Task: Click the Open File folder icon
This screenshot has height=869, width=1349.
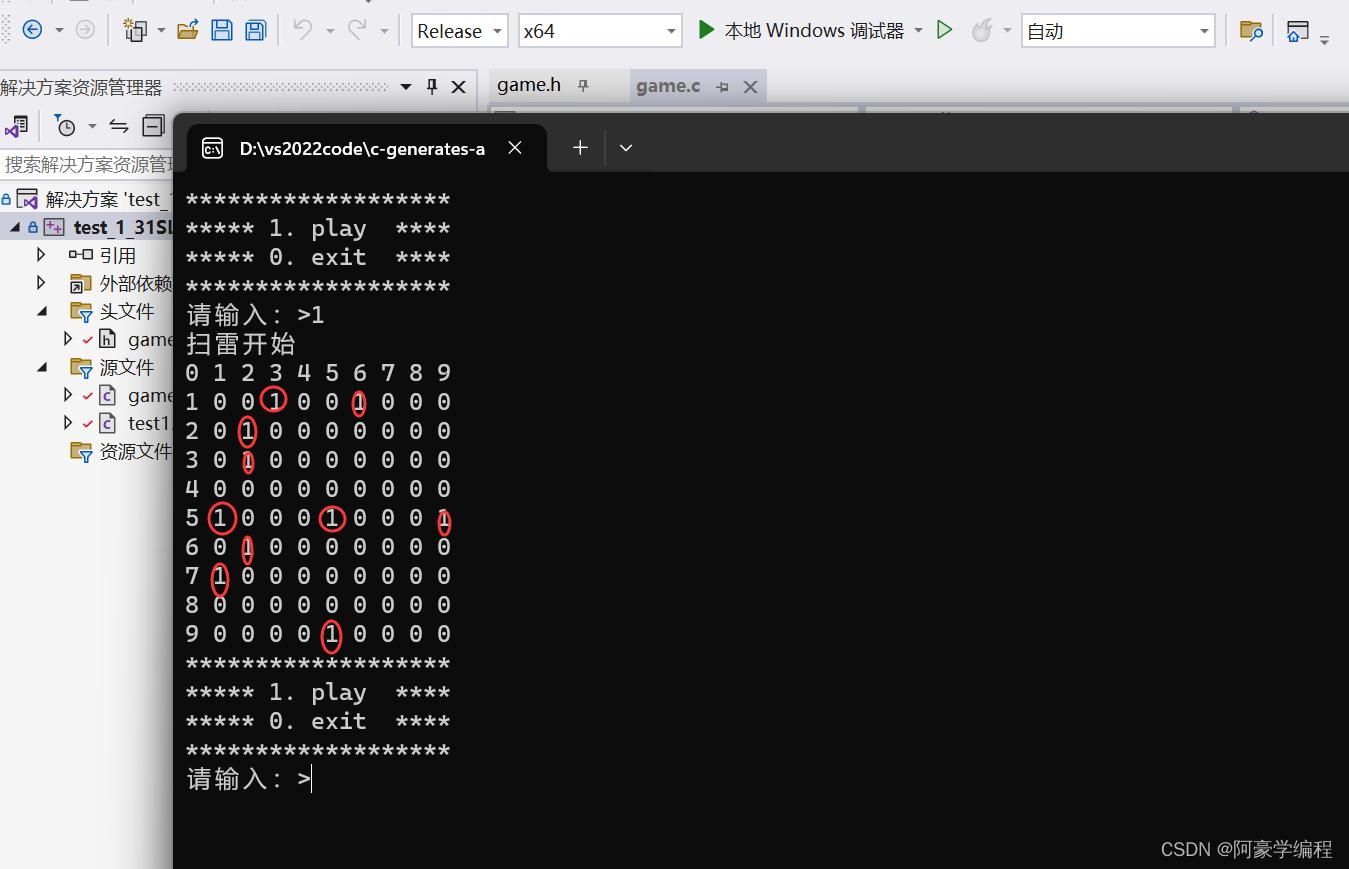Action: (x=187, y=30)
